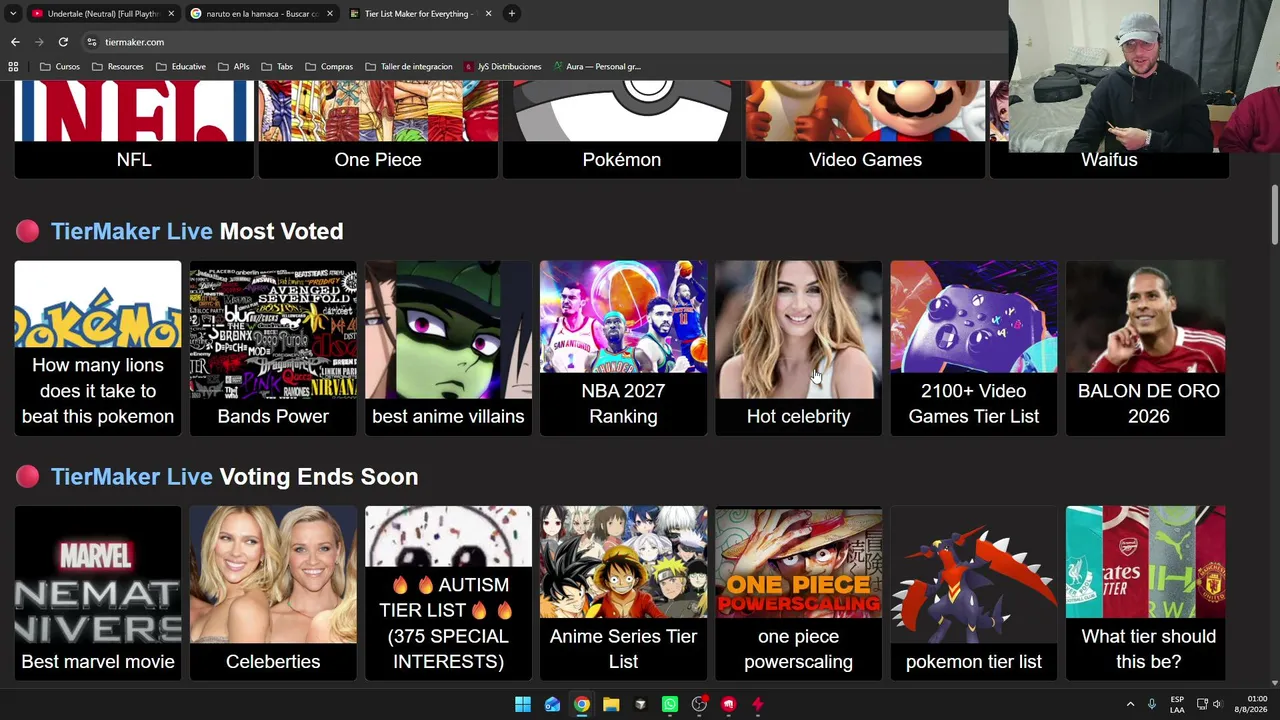Open the Cursos bookmark folder

pos(59,67)
